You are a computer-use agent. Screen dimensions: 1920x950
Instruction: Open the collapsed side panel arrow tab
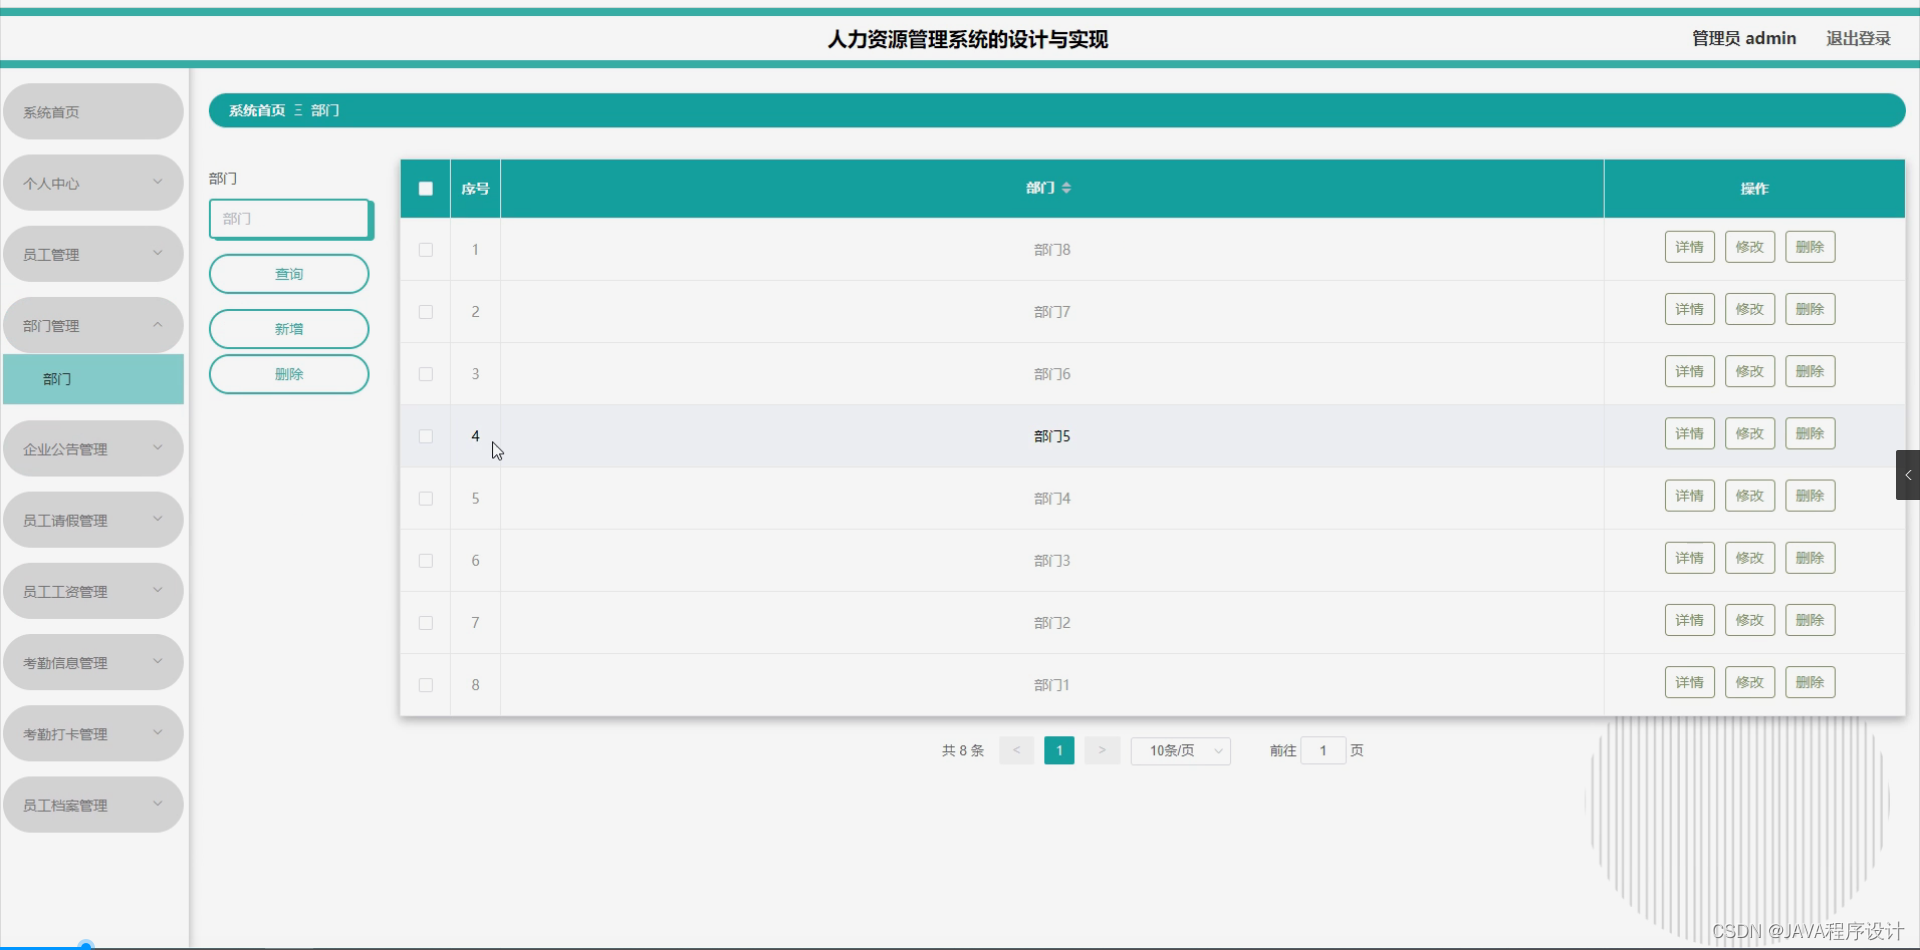(1907, 475)
